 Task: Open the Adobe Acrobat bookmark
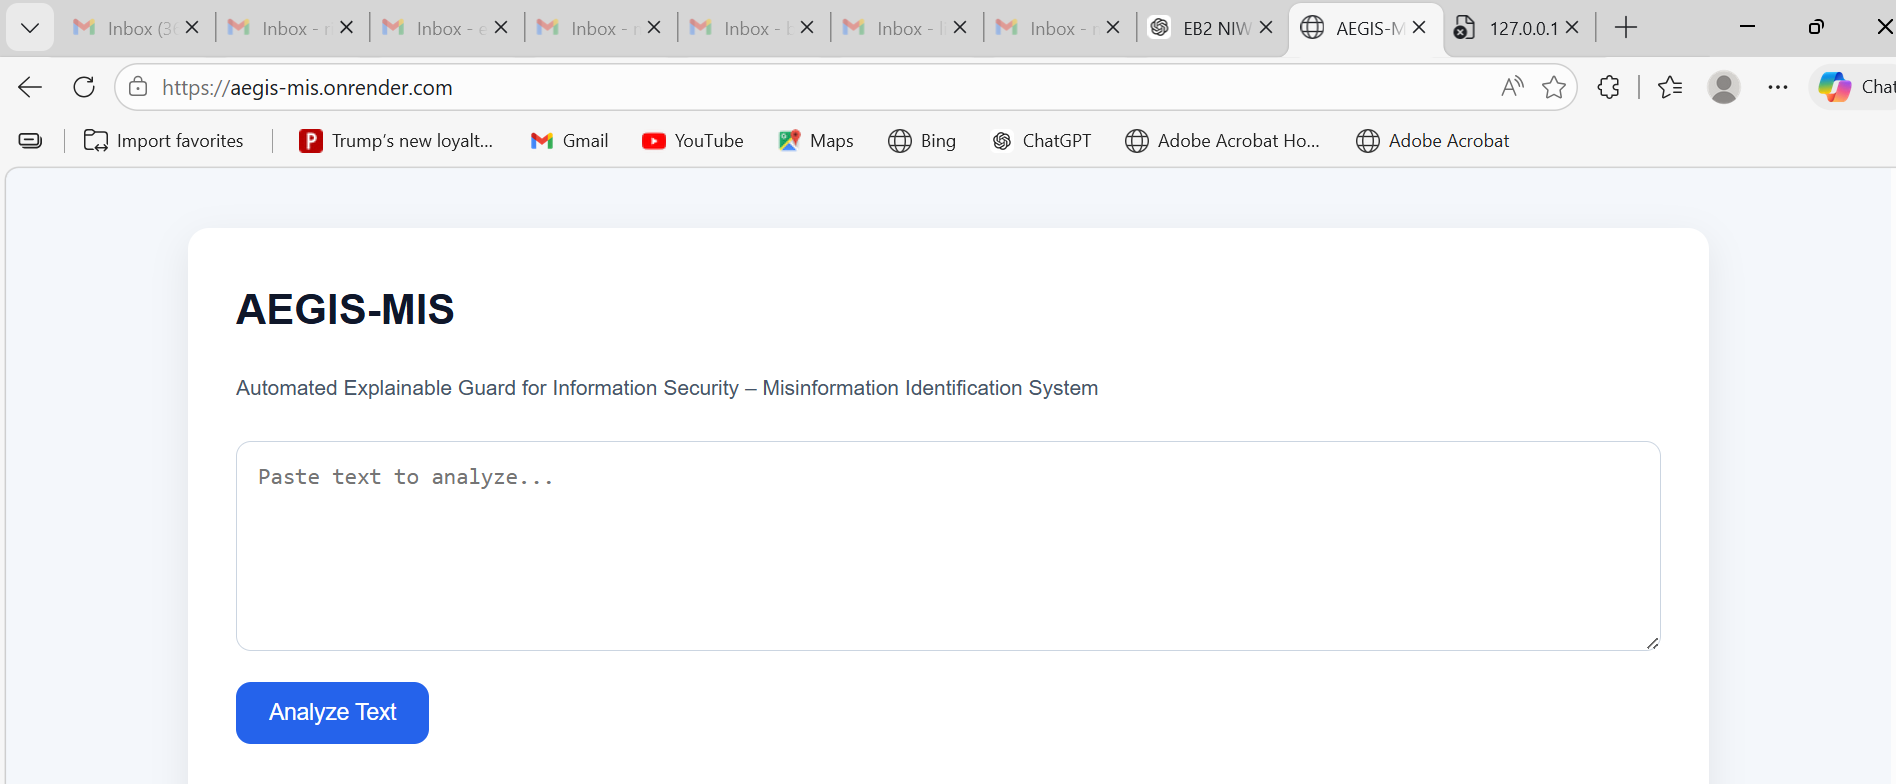pyautogui.click(x=1432, y=141)
